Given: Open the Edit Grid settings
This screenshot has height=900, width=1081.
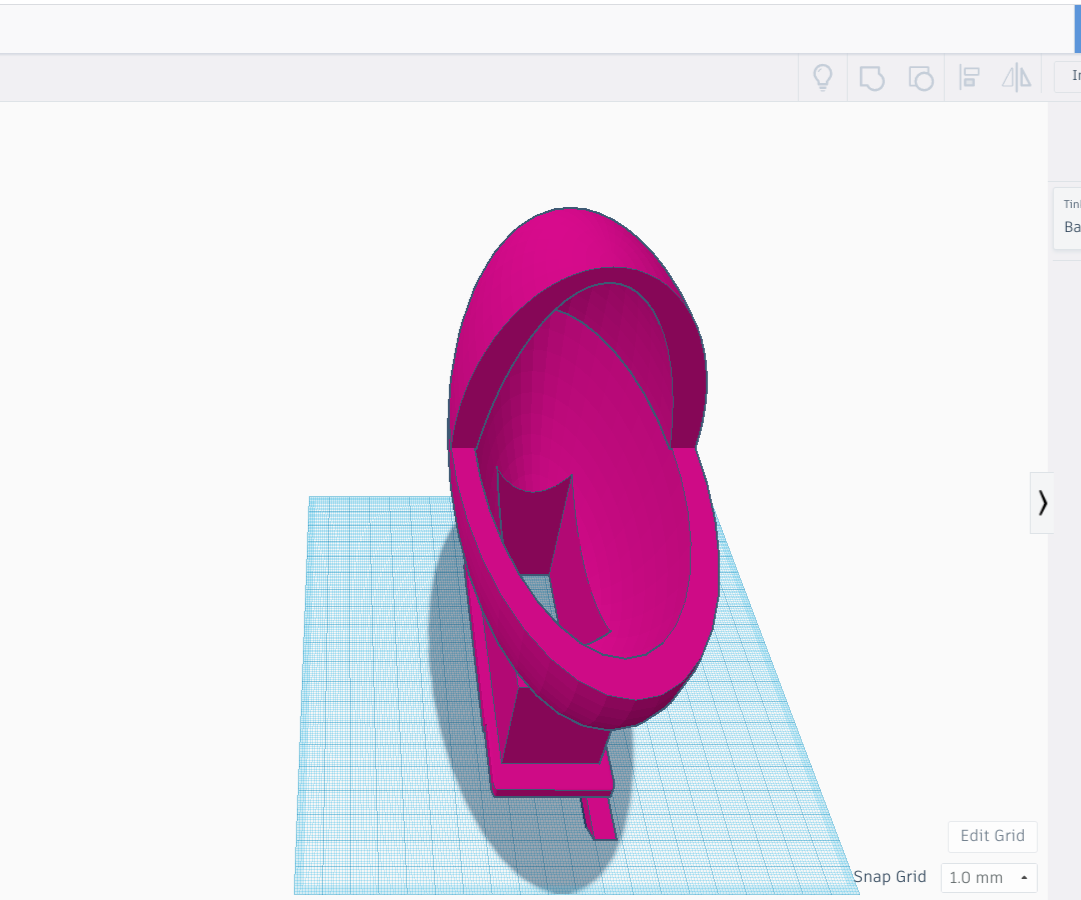Looking at the screenshot, I should 993,836.
